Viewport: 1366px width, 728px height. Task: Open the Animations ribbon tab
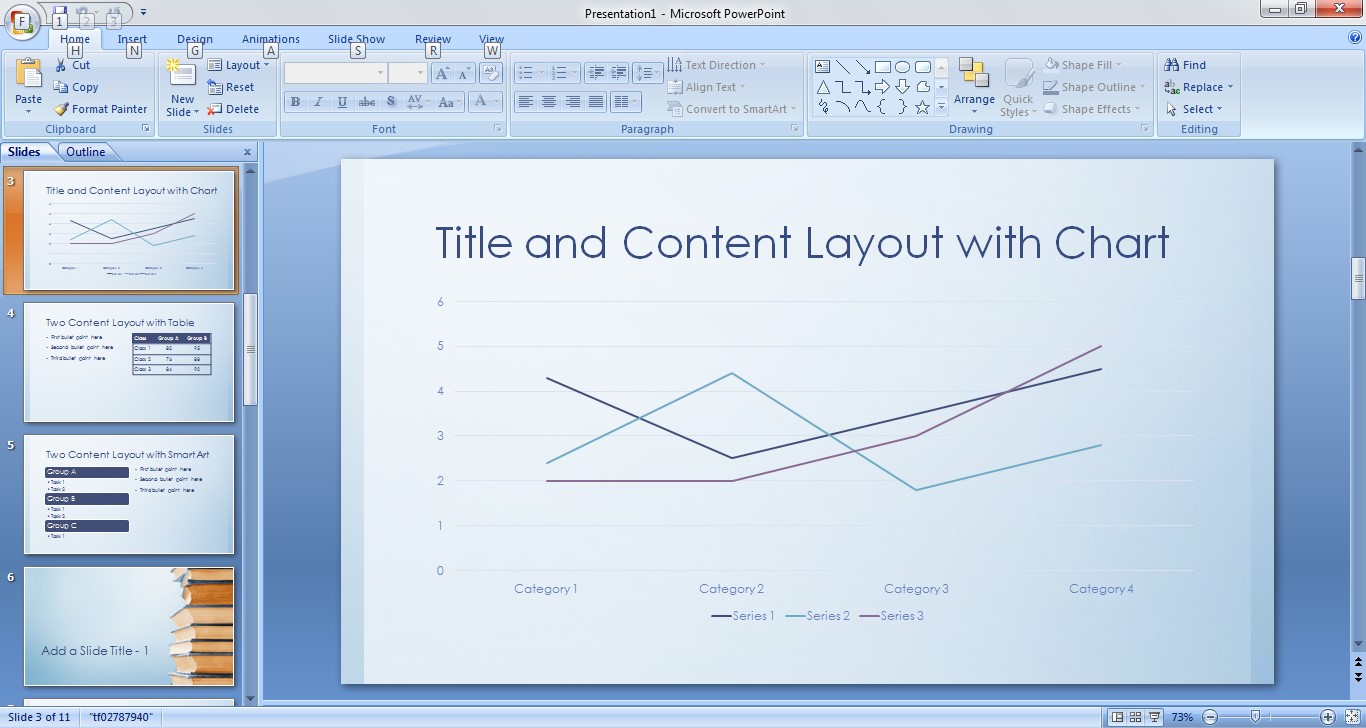pyautogui.click(x=270, y=38)
